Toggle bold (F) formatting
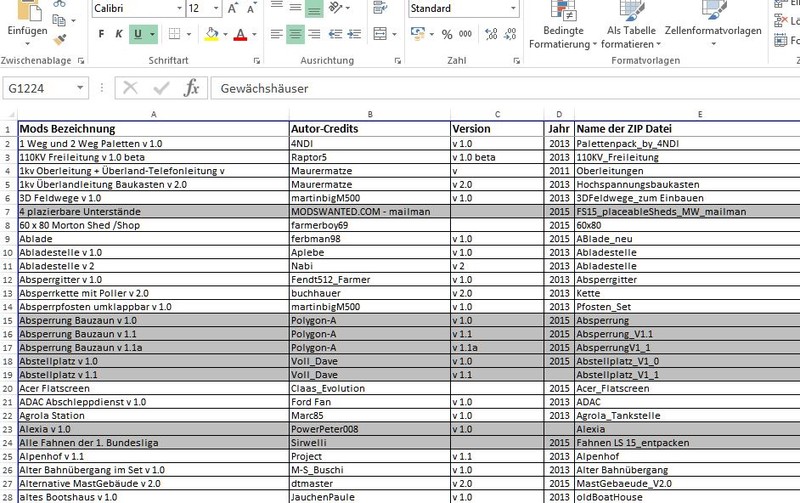 (101, 35)
